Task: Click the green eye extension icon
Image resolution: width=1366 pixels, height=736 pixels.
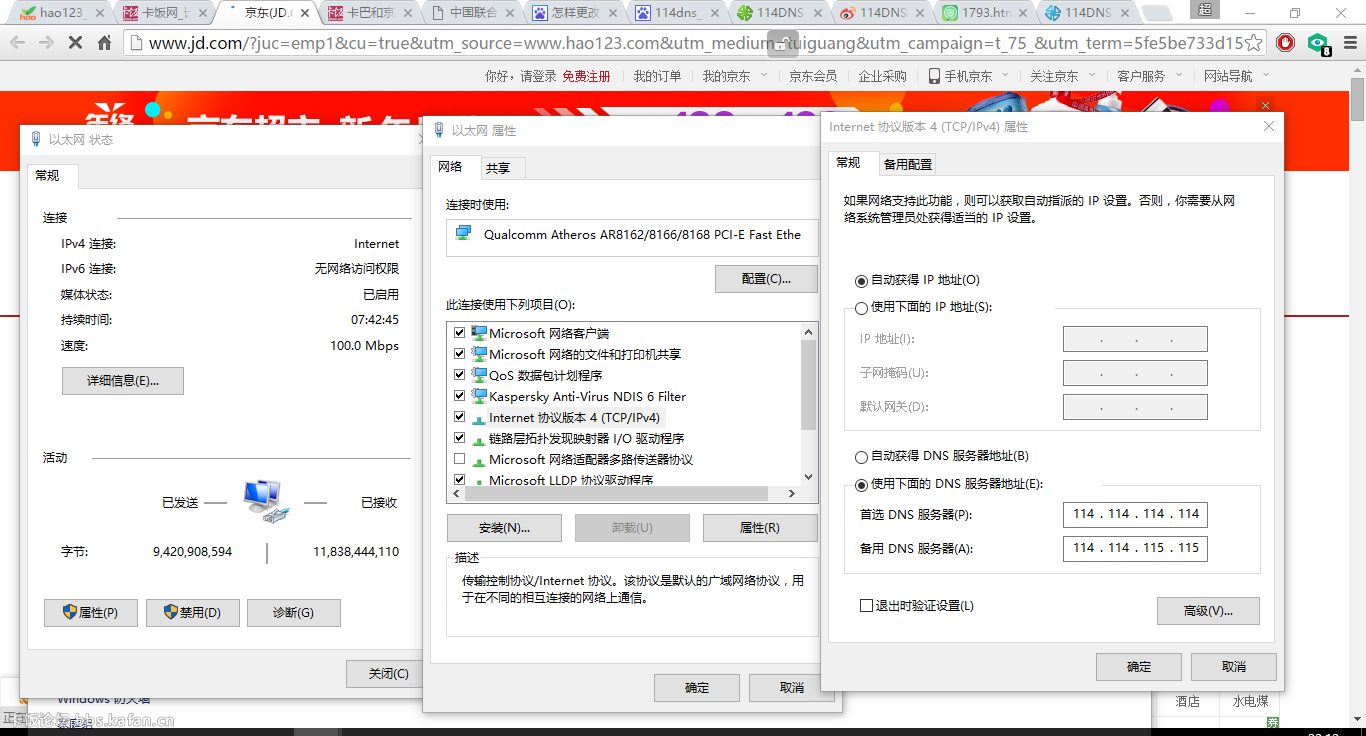Action: [x=1319, y=44]
